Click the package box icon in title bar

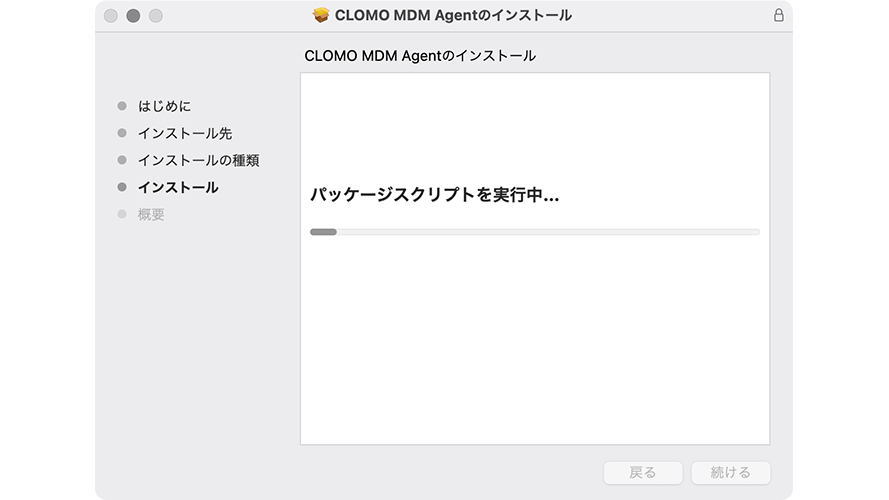[x=321, y=15]
